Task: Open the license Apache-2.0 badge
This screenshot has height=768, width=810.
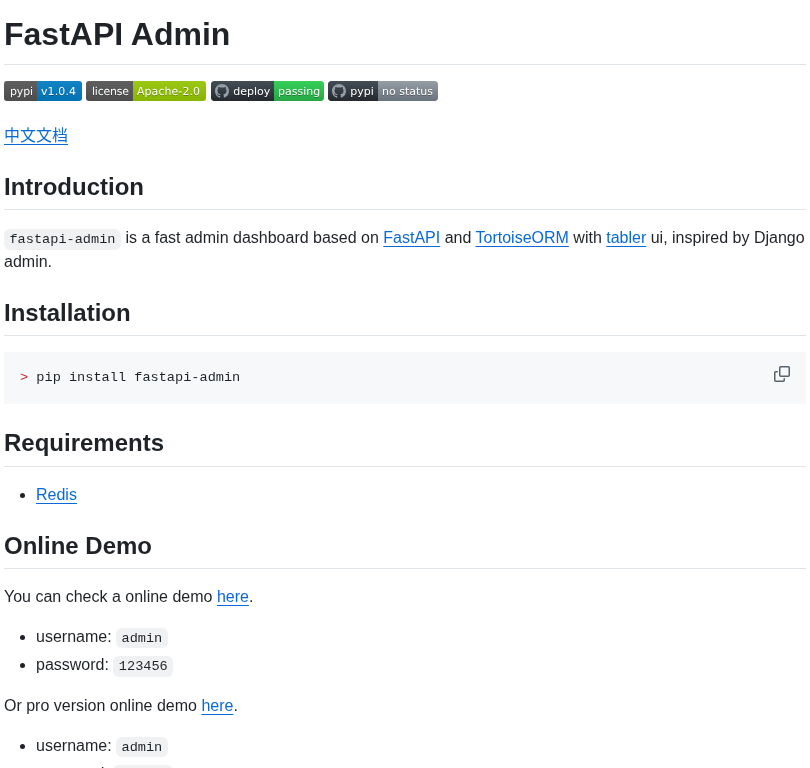Action: 146,91
